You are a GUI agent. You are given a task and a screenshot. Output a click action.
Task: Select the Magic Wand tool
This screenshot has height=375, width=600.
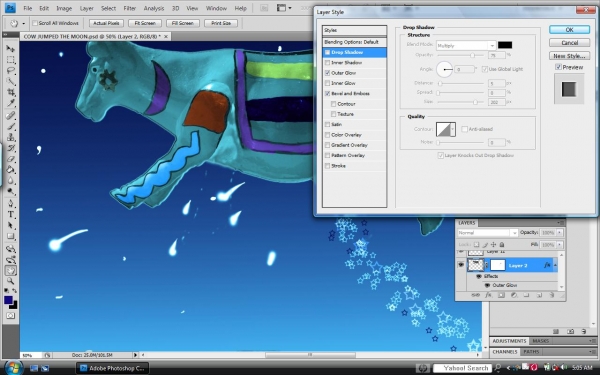click(x=10, y=81)
